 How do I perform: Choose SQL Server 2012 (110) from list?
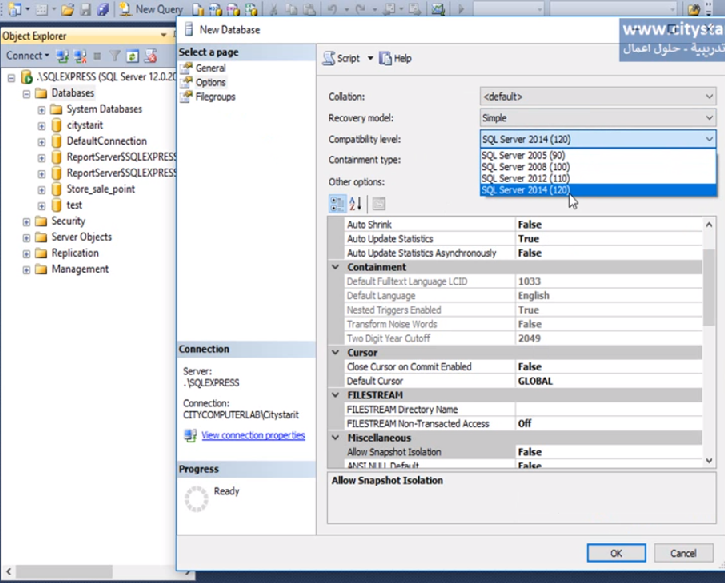click(598, 178)
